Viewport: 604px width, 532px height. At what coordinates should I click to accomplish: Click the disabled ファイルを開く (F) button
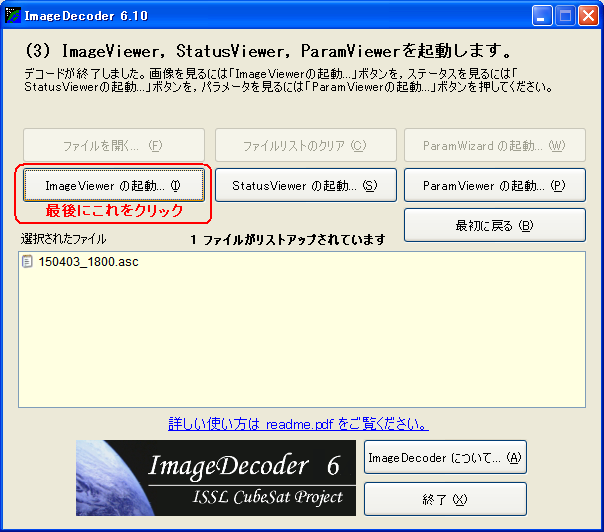coord(114,145)
